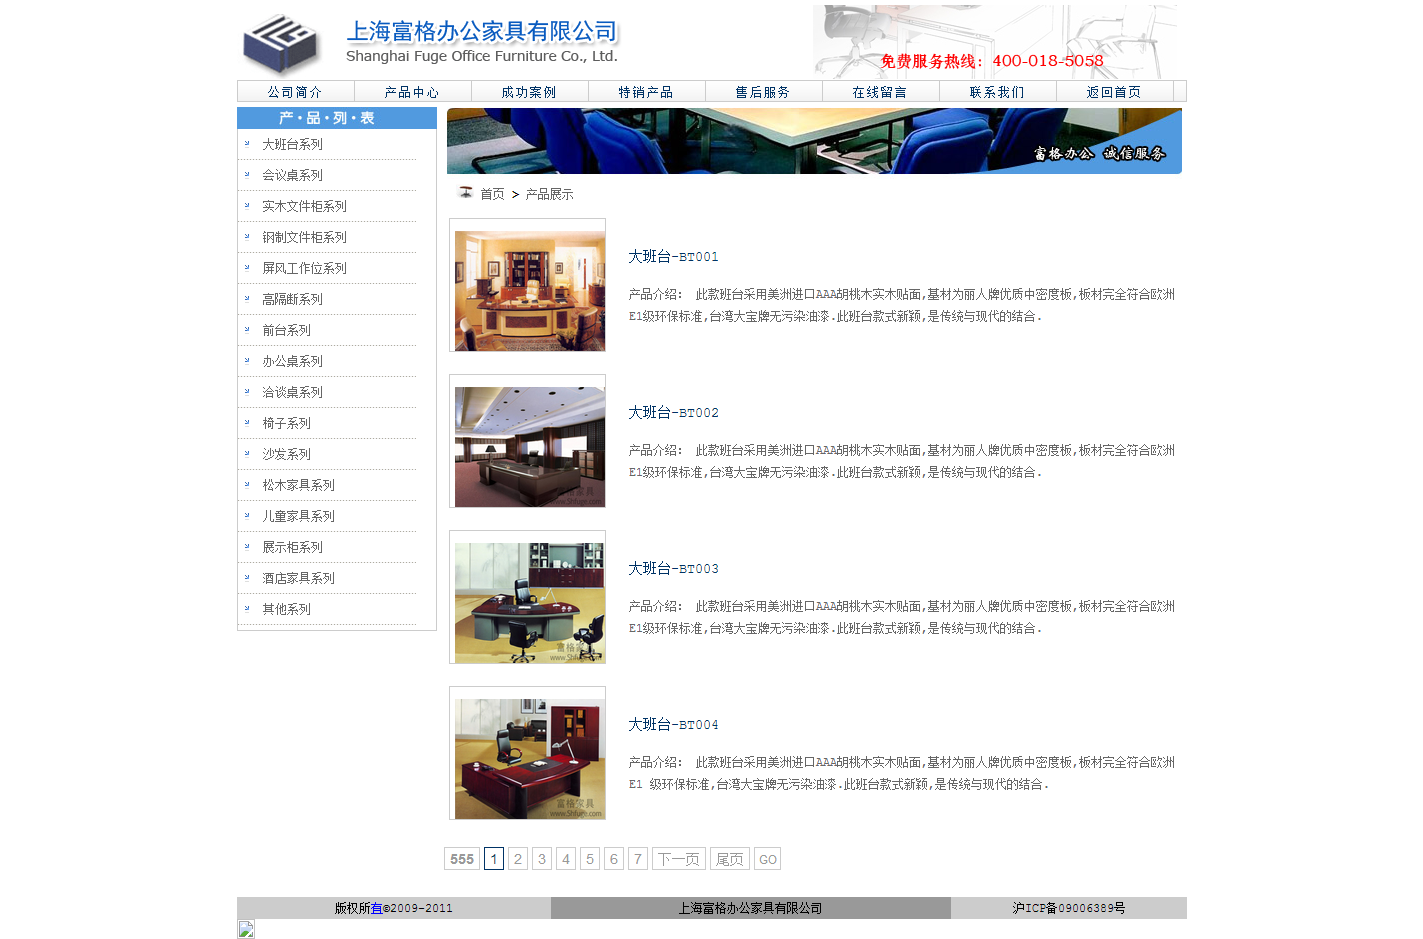Select the 大班台-BT004 product picture
This screenshot has width=1423, height=939.
(x=529, y=758)
